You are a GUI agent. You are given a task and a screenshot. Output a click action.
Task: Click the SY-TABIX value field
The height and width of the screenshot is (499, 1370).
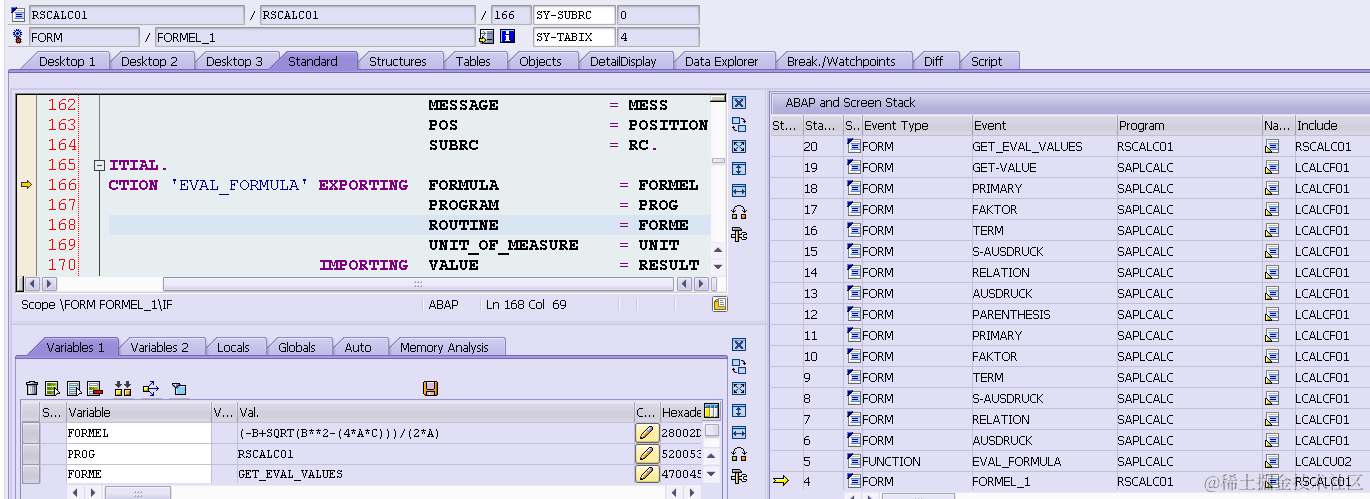pyautogui.click(x=658, y=37)
